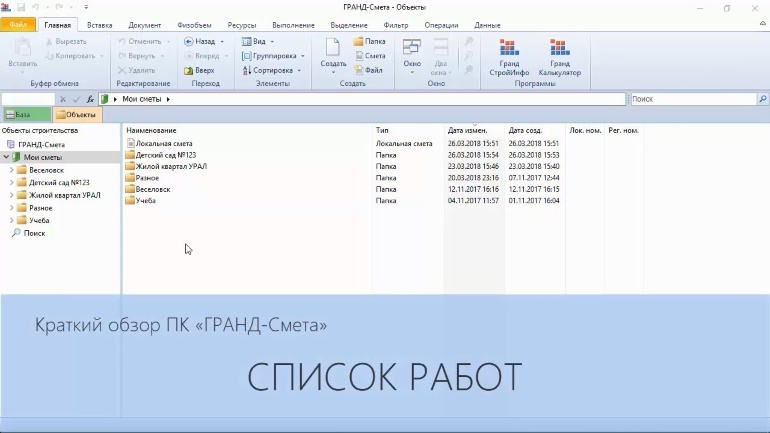Open the Сортировка dropdown
This screenshot has height=433, width=770.
[x=272, y=70]
